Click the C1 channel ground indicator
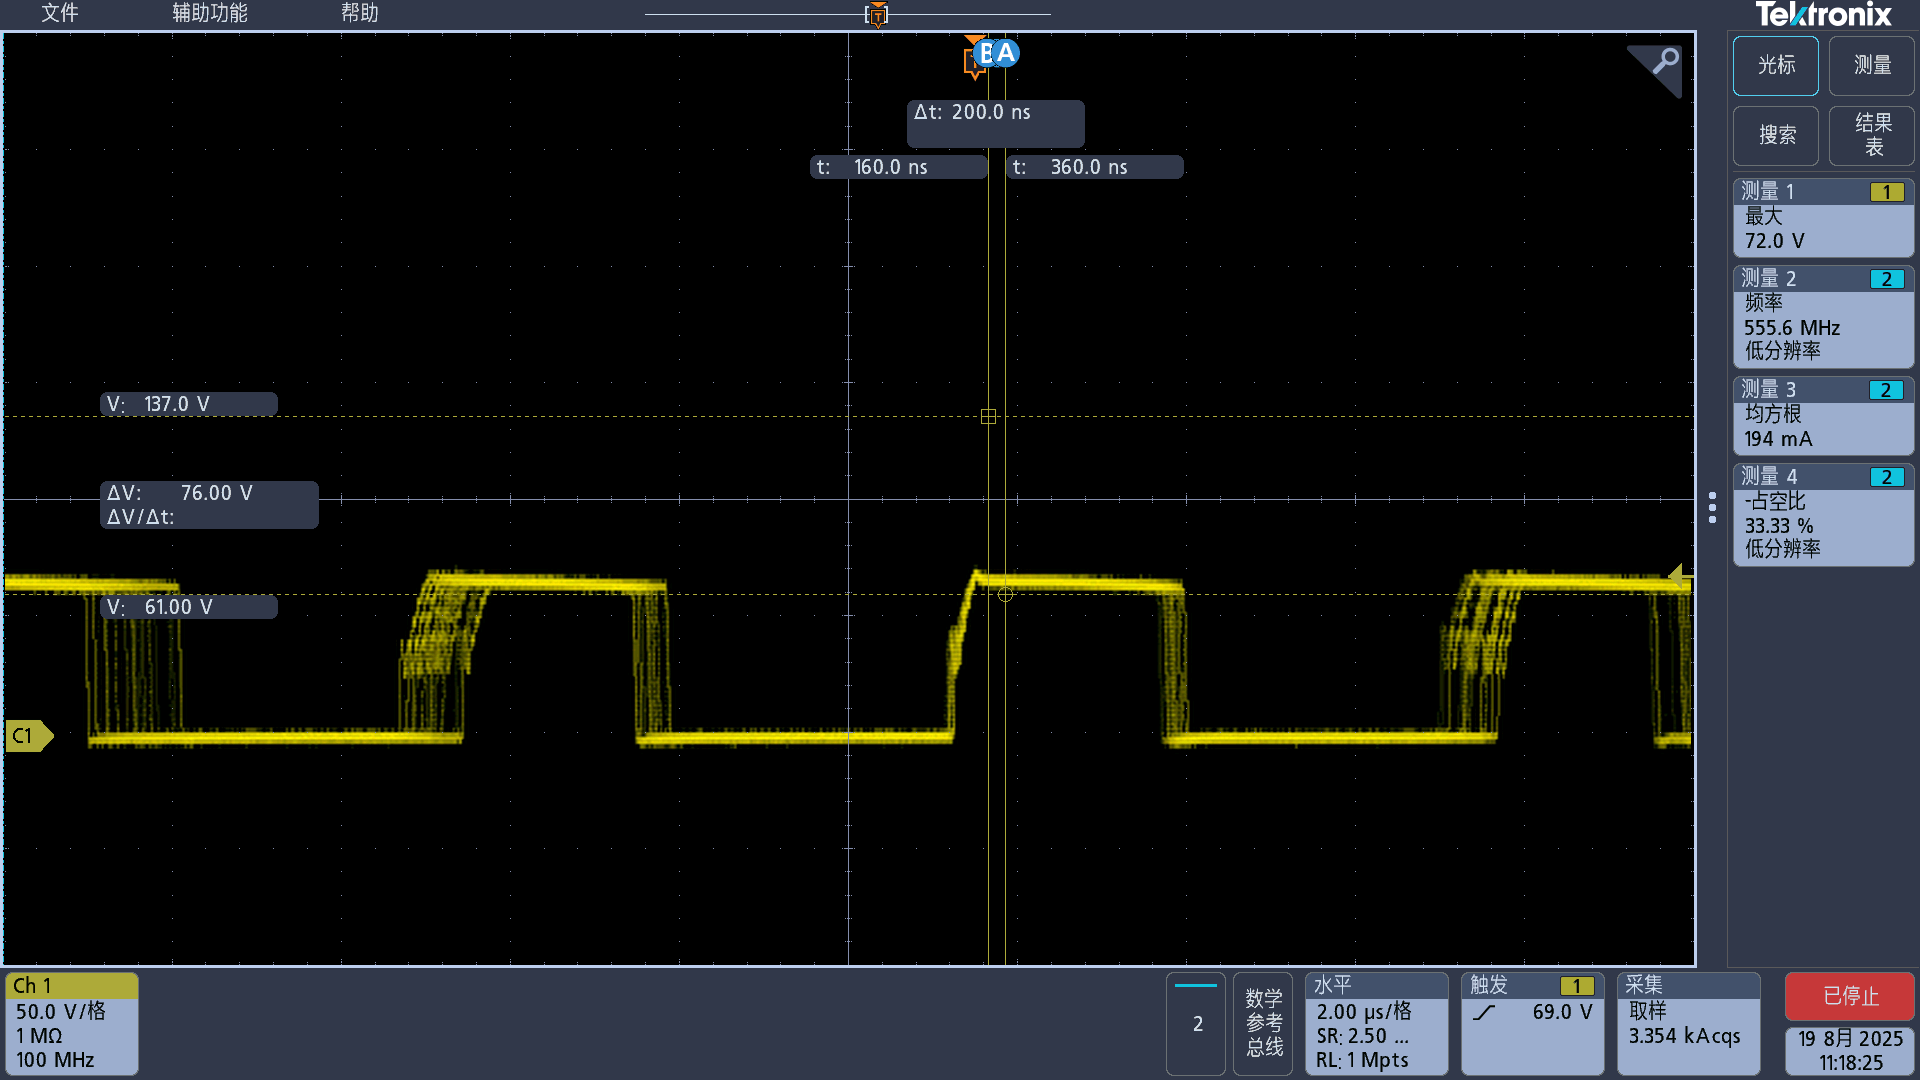 pyautogui.click(x=29, y=736)
